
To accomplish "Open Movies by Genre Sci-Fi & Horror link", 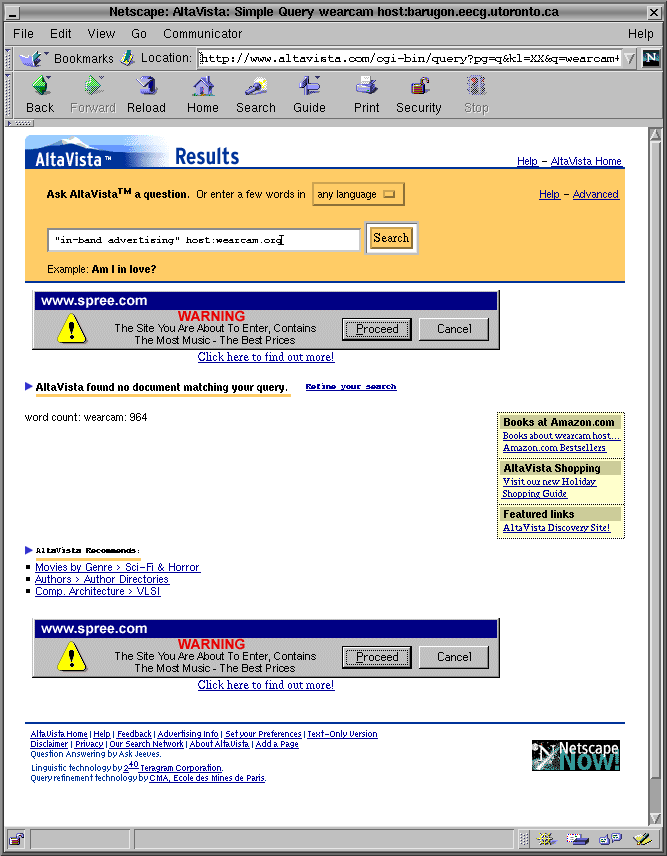I will coord(117,567).
